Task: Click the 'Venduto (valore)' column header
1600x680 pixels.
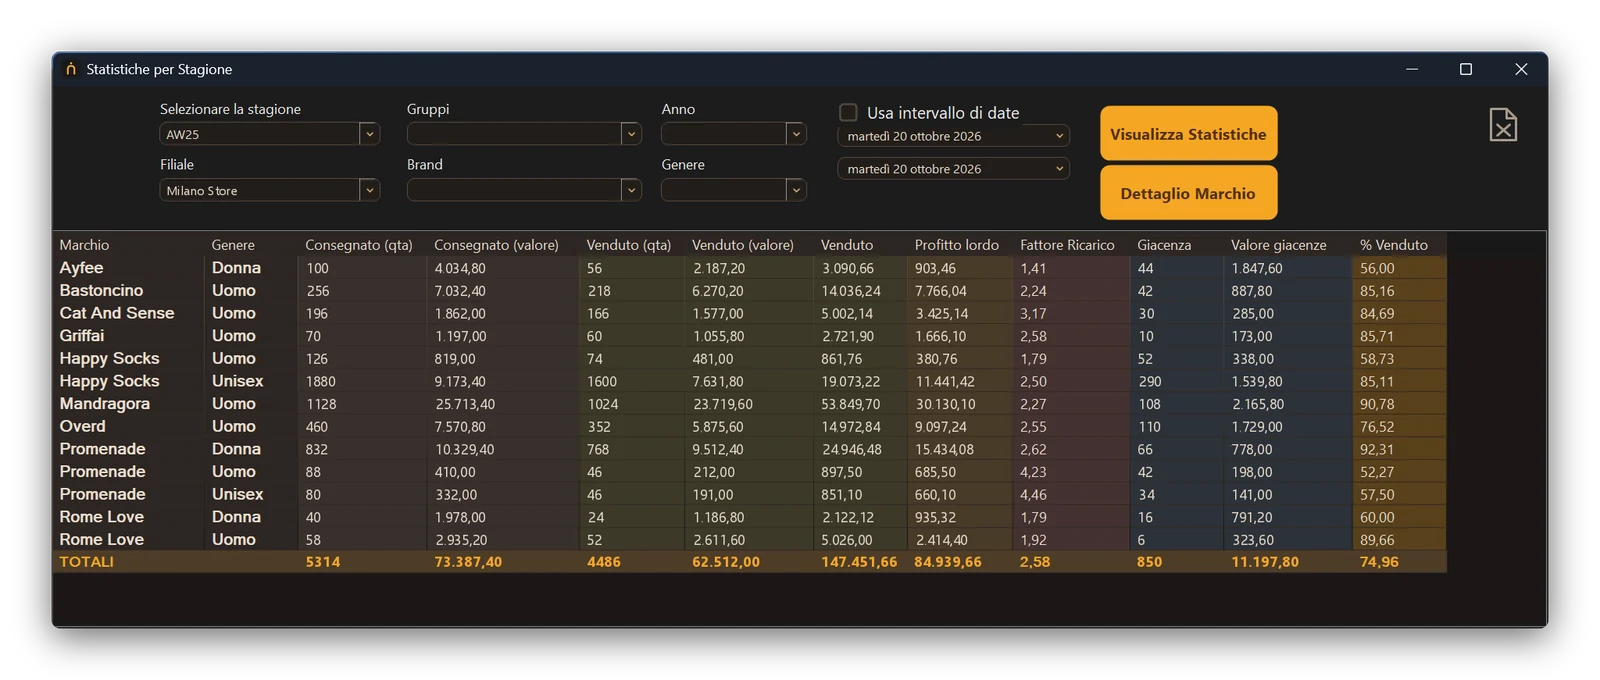Action: point(743,245)
